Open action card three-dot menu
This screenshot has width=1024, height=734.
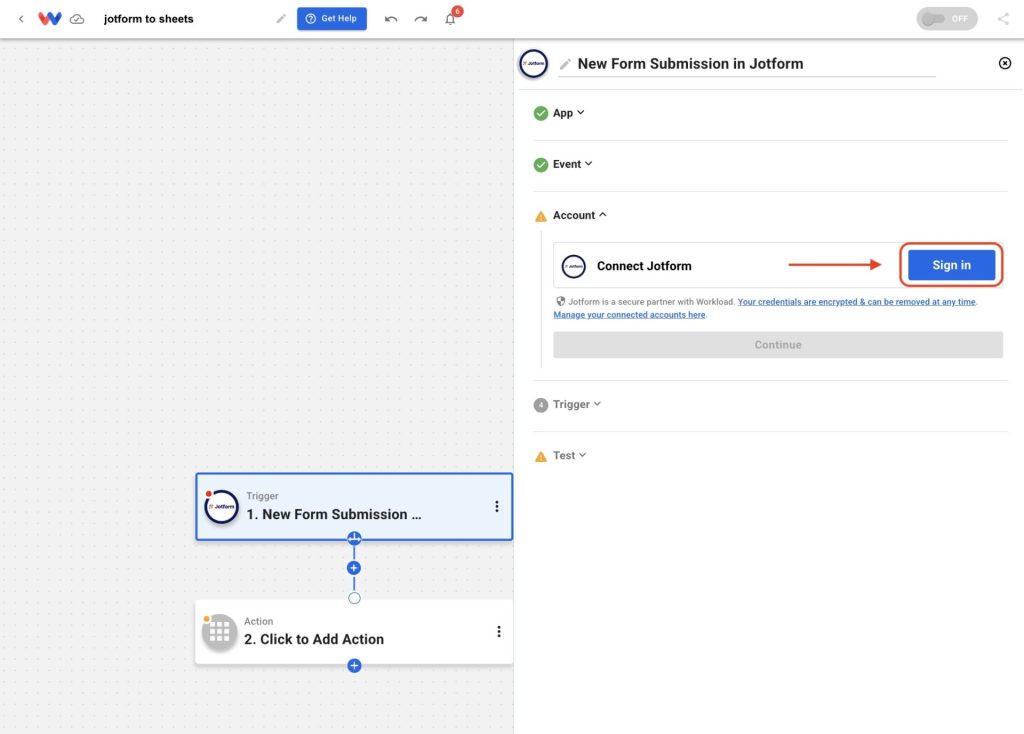point(499,631)
